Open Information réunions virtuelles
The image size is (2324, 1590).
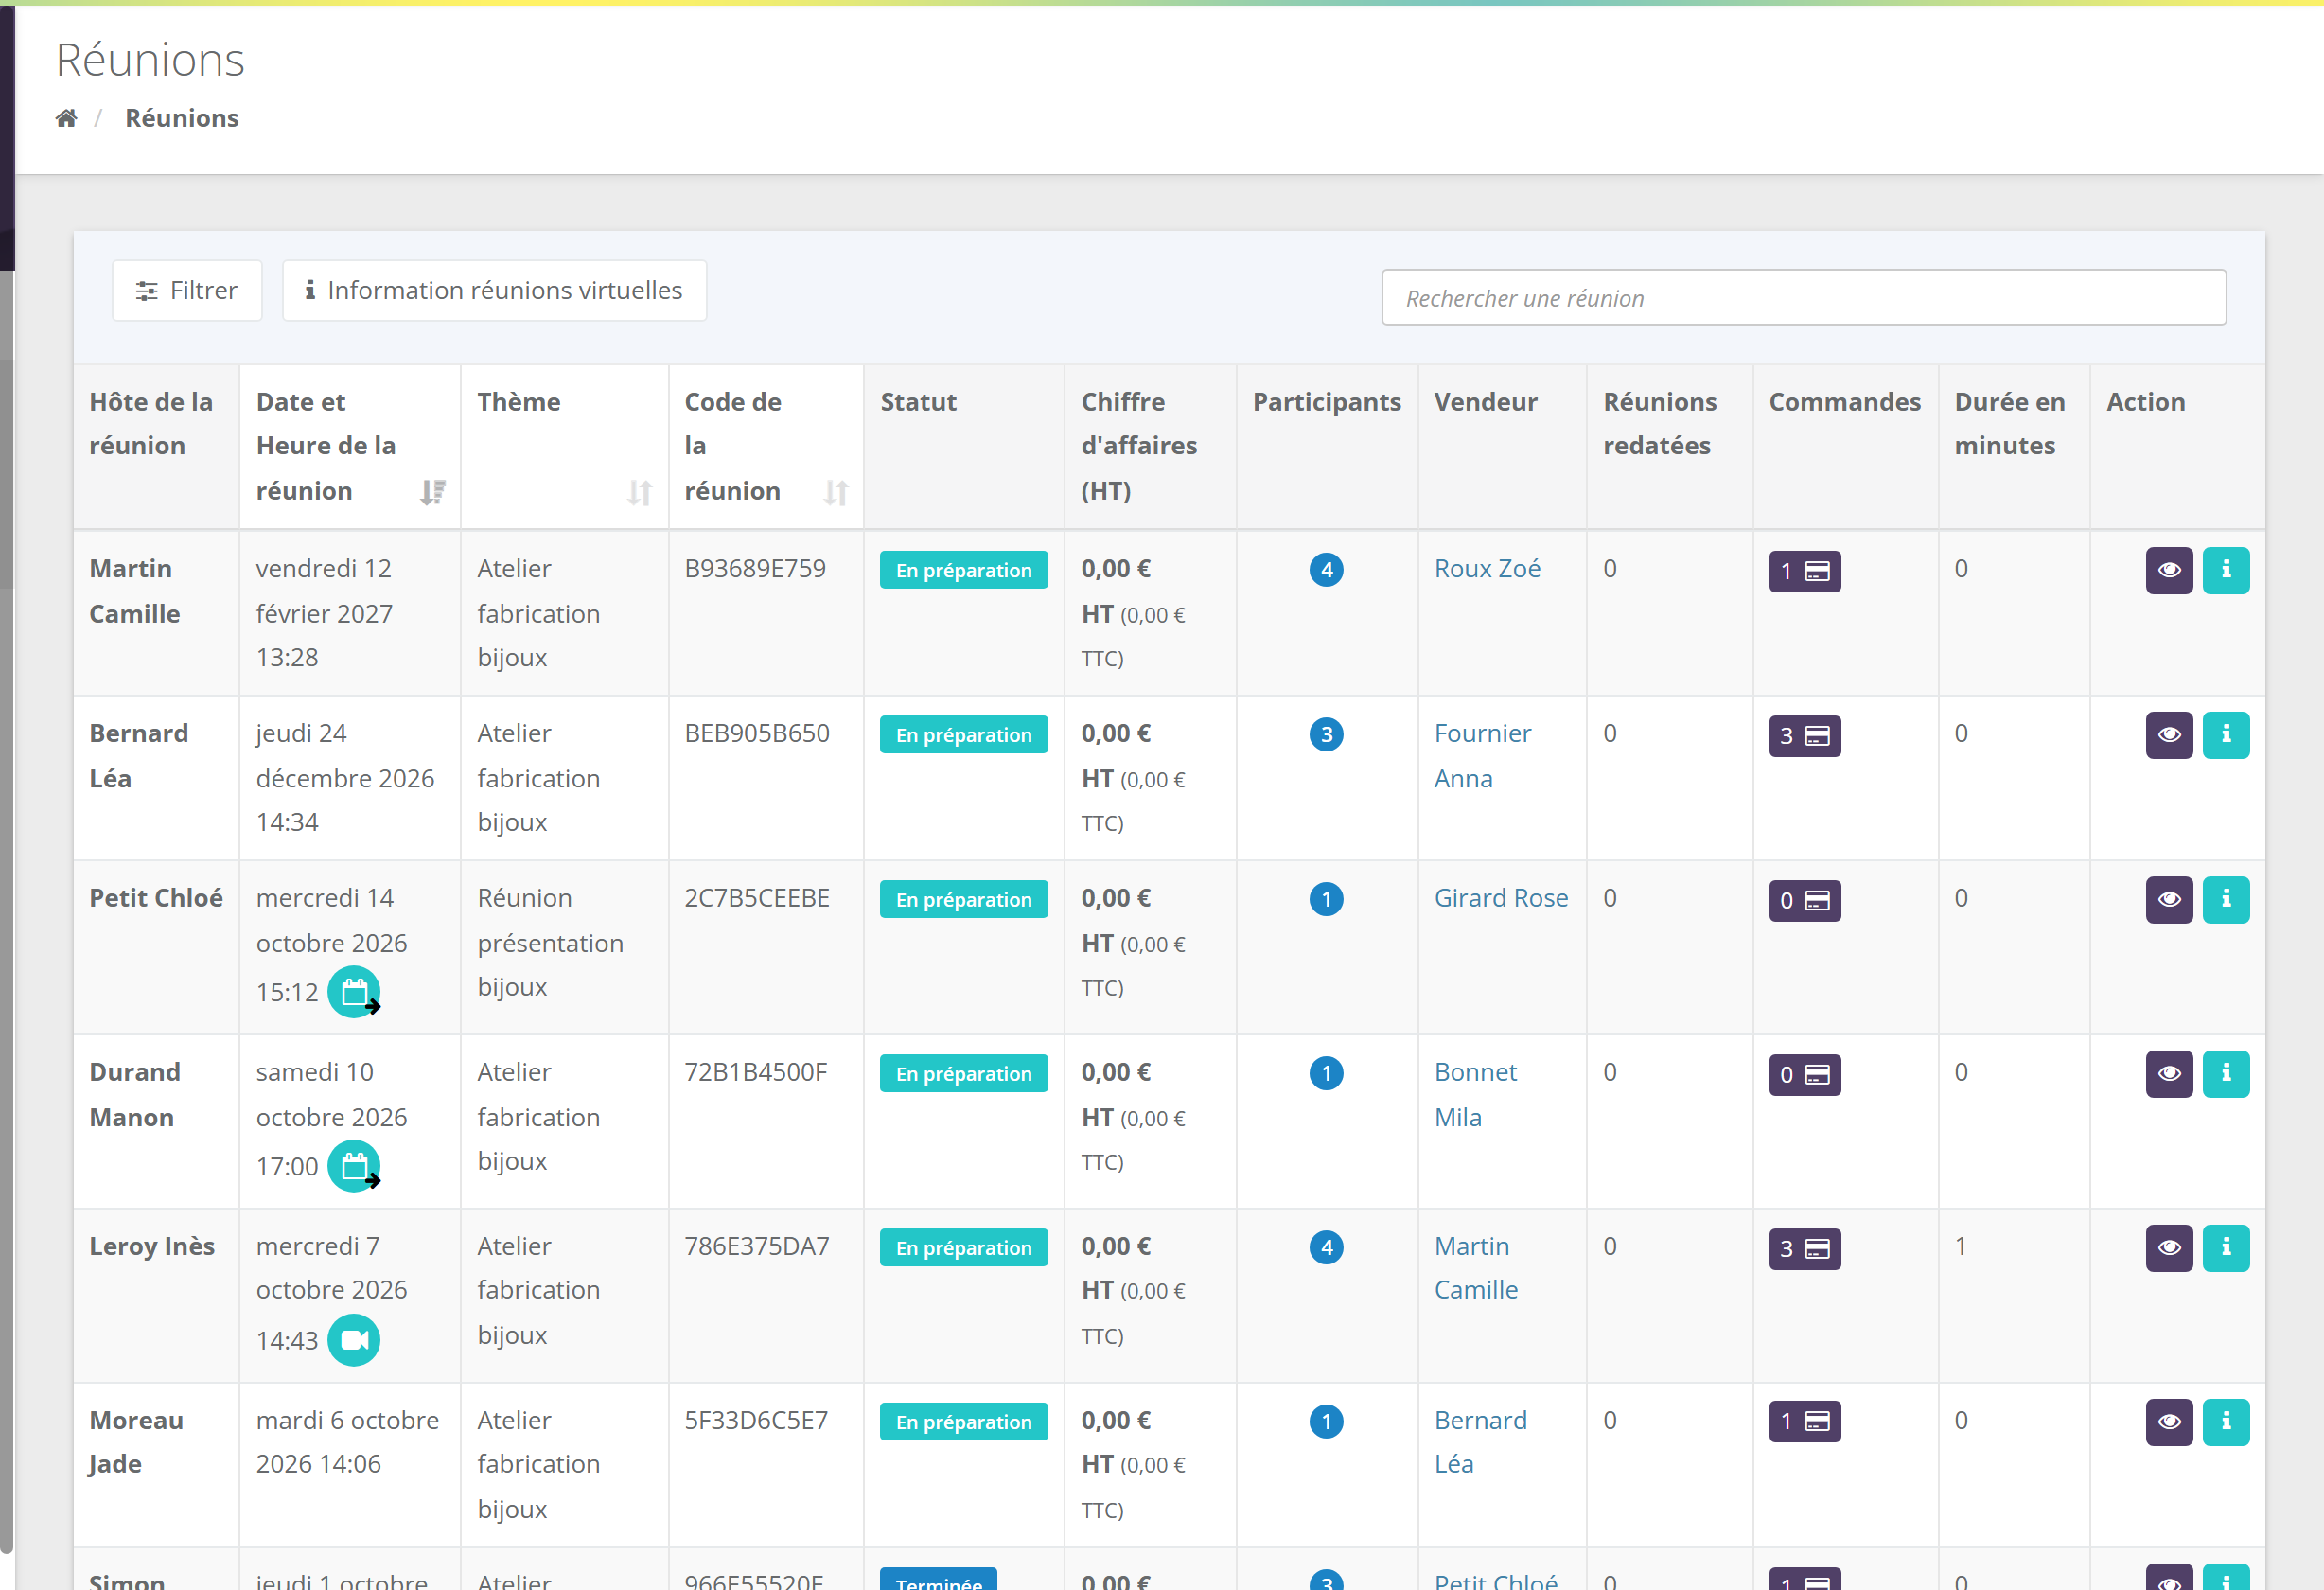[494, 290]
